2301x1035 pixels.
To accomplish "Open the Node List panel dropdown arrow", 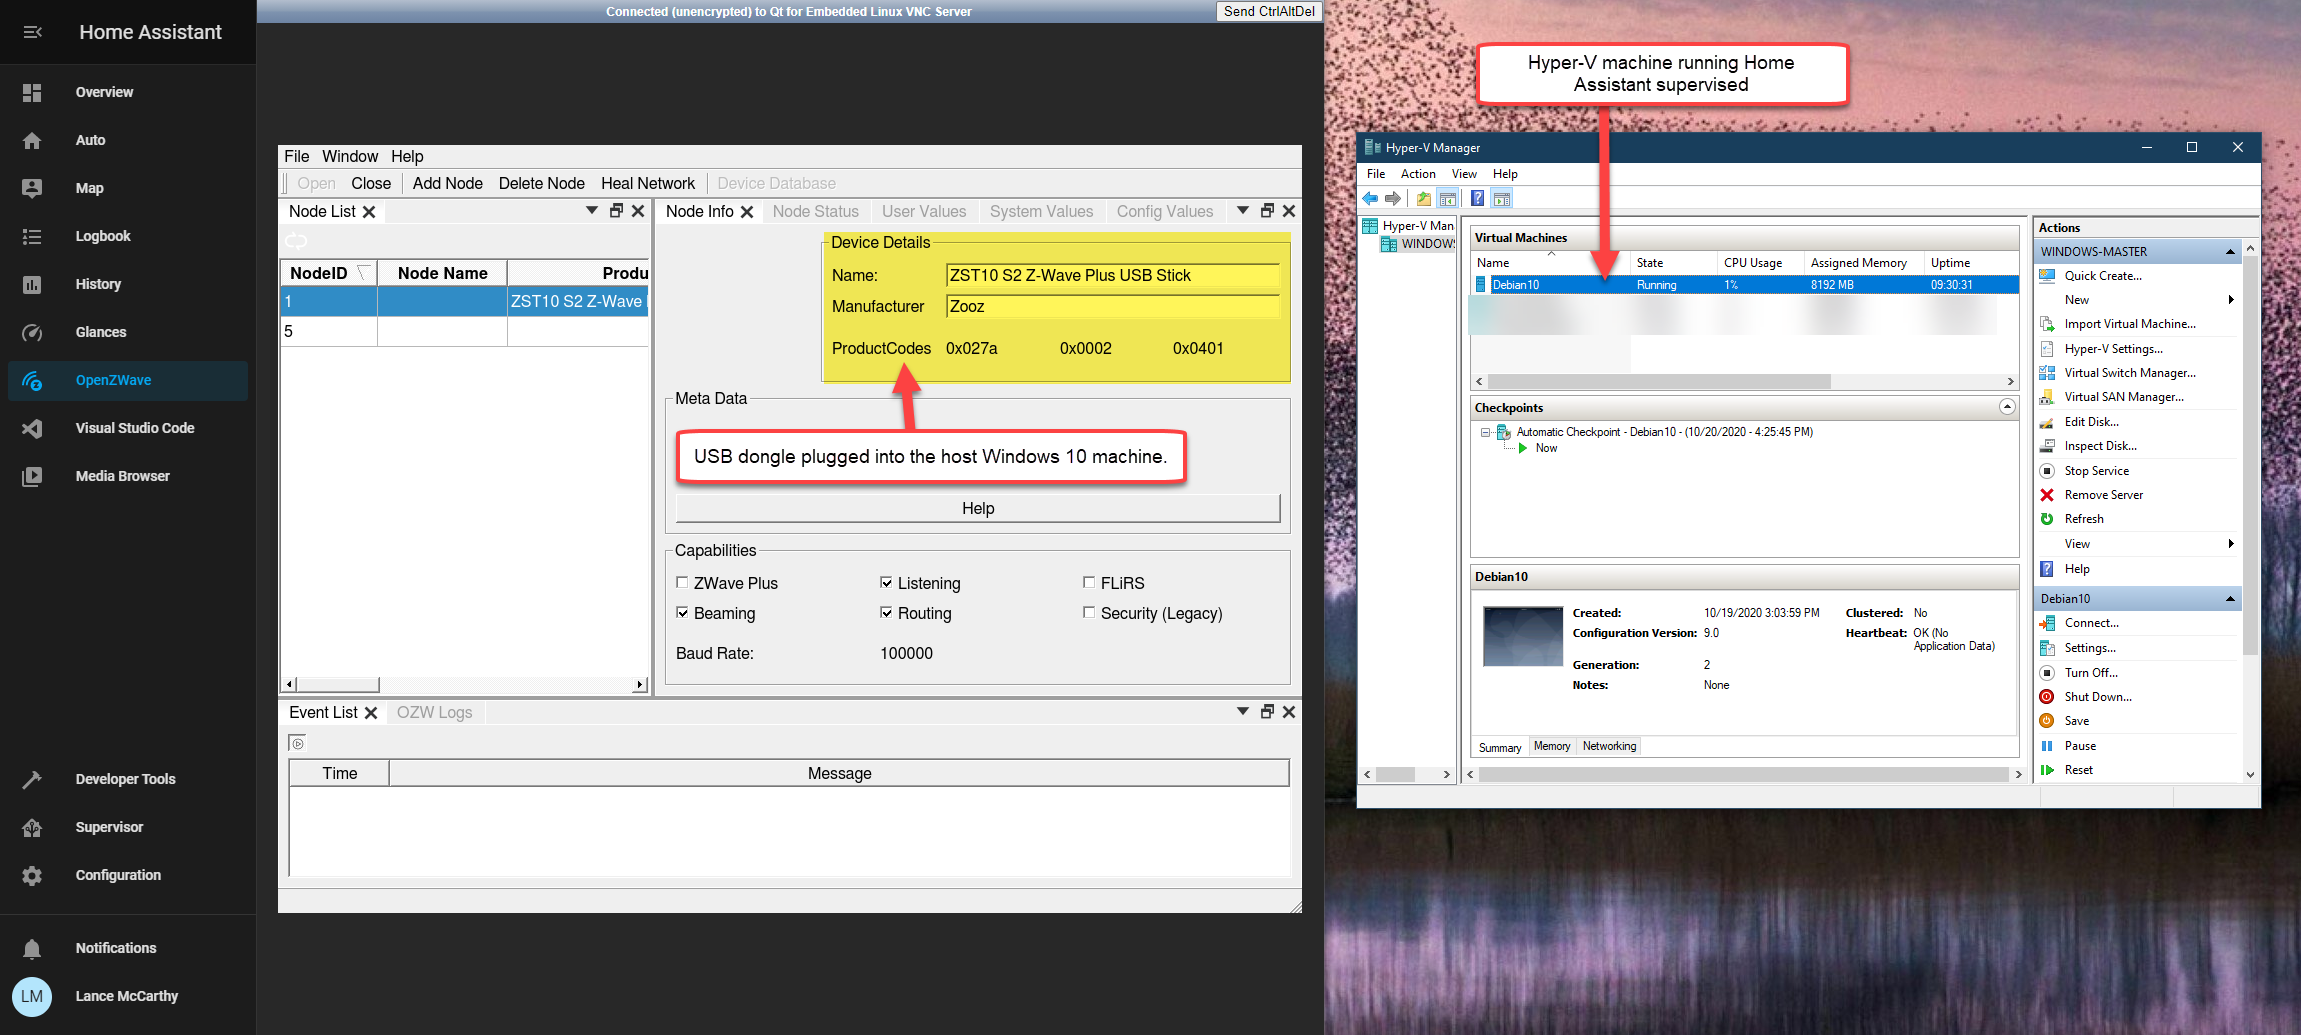I will click(x=591, y=211).
